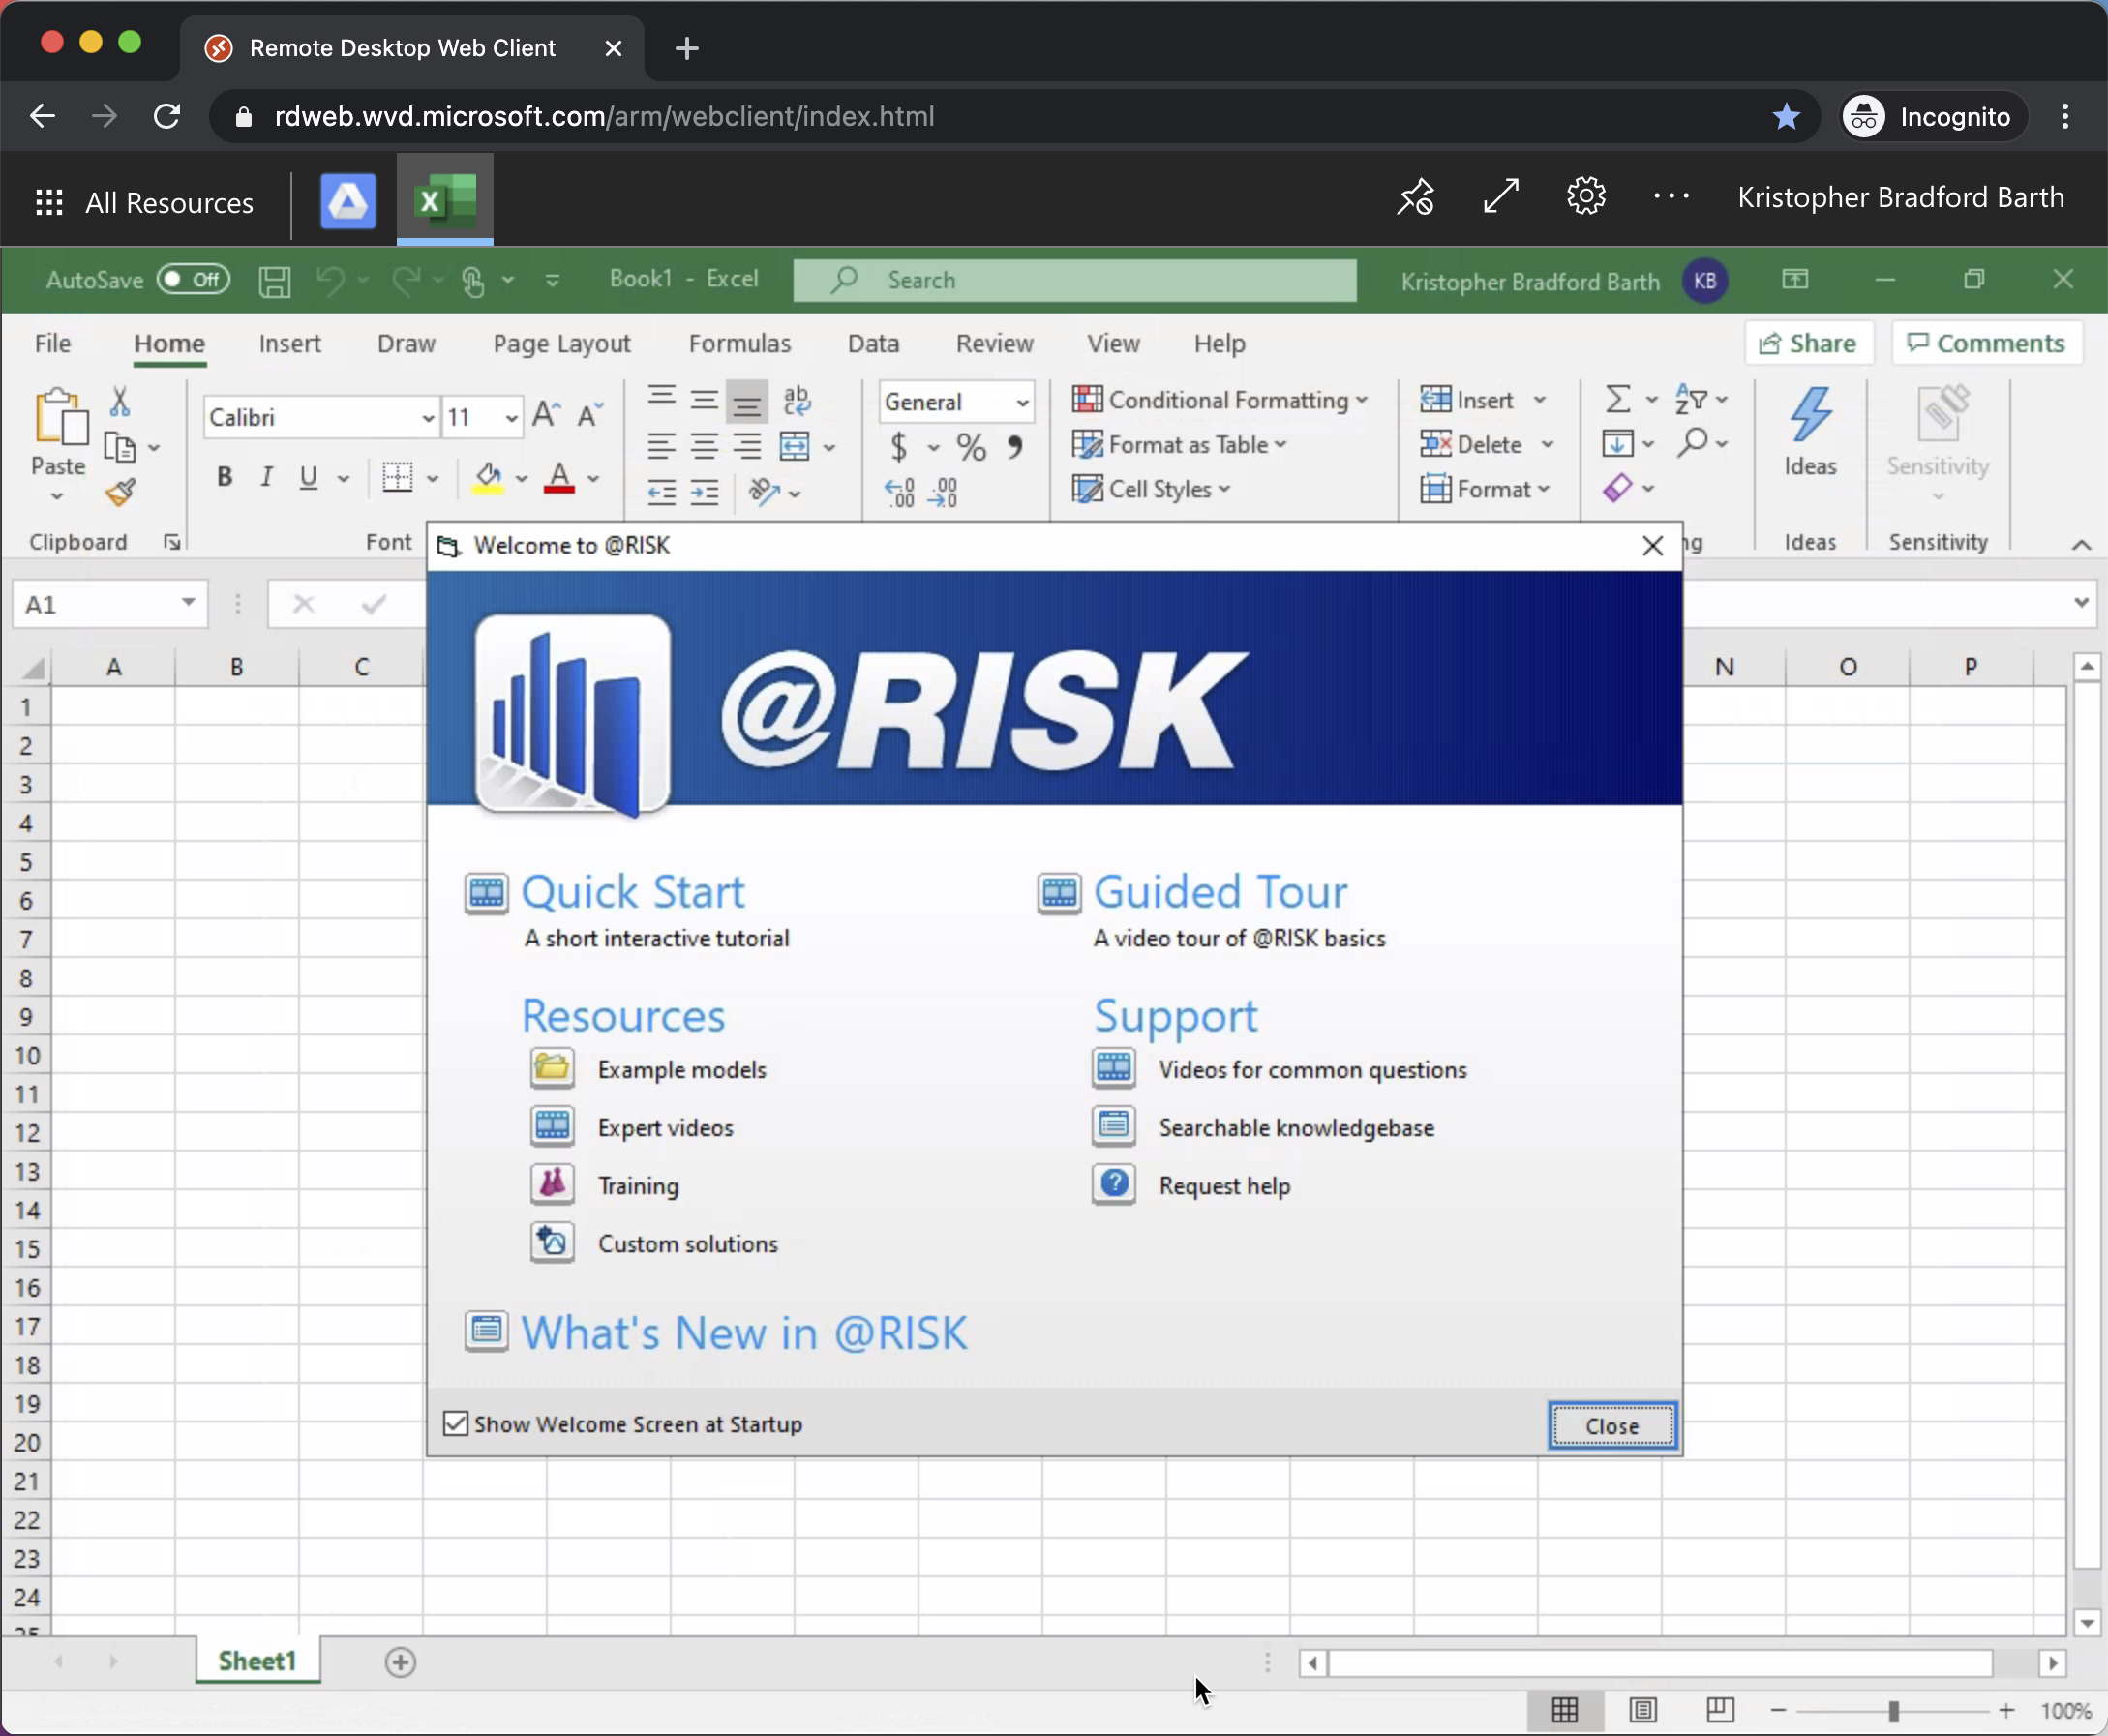
Task: Apply Percent Style format
Action: click(x=971, y=446)
